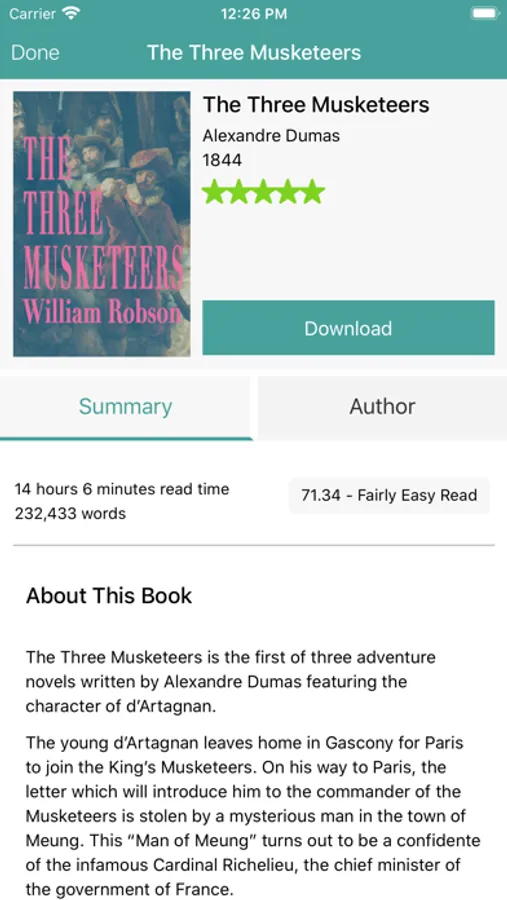Tap the battery icon in status bar
Screen dimensions: 507x900
pyautogui.click(x=483, y=14)
